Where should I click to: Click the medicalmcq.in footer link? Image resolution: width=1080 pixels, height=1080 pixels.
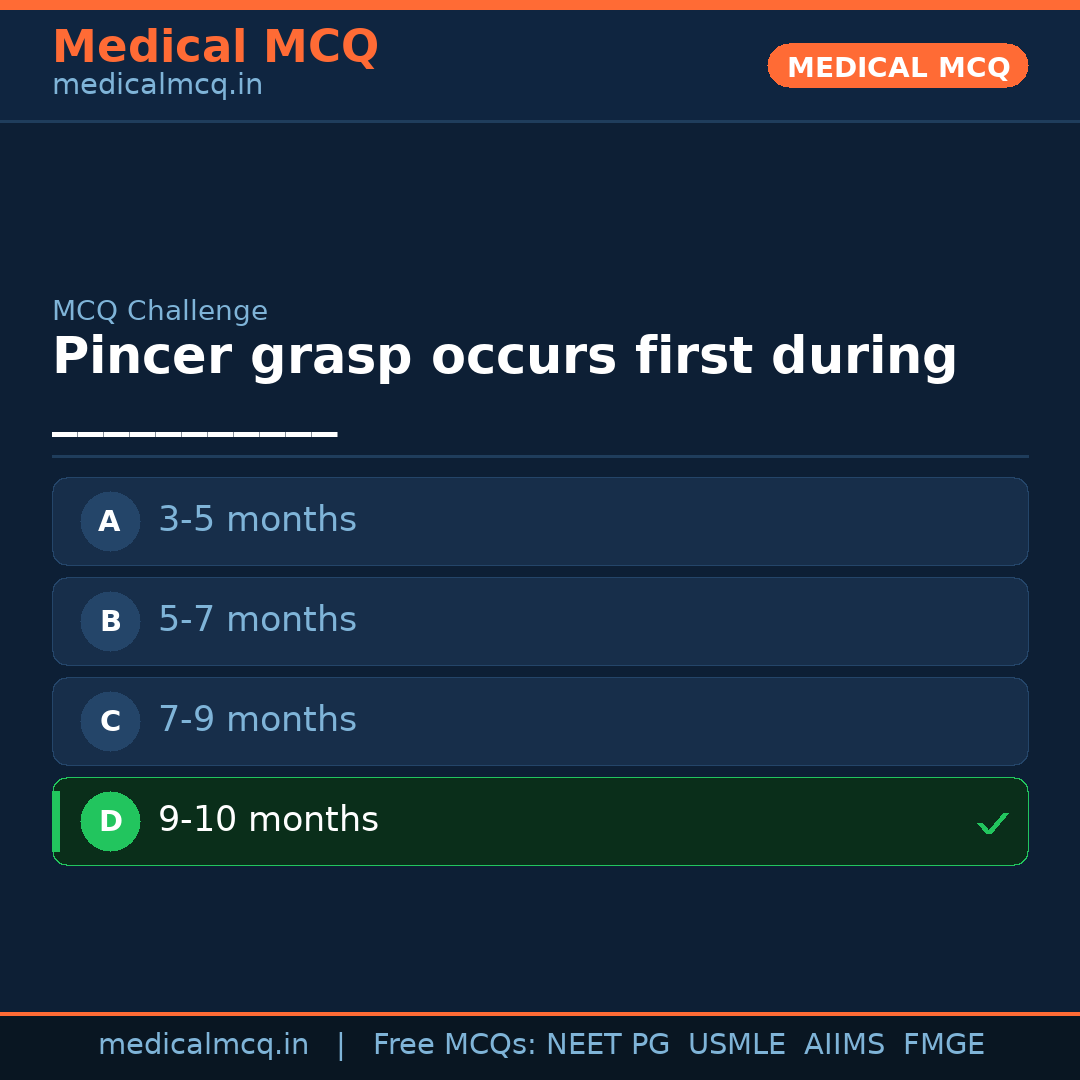click(204, 1043)
